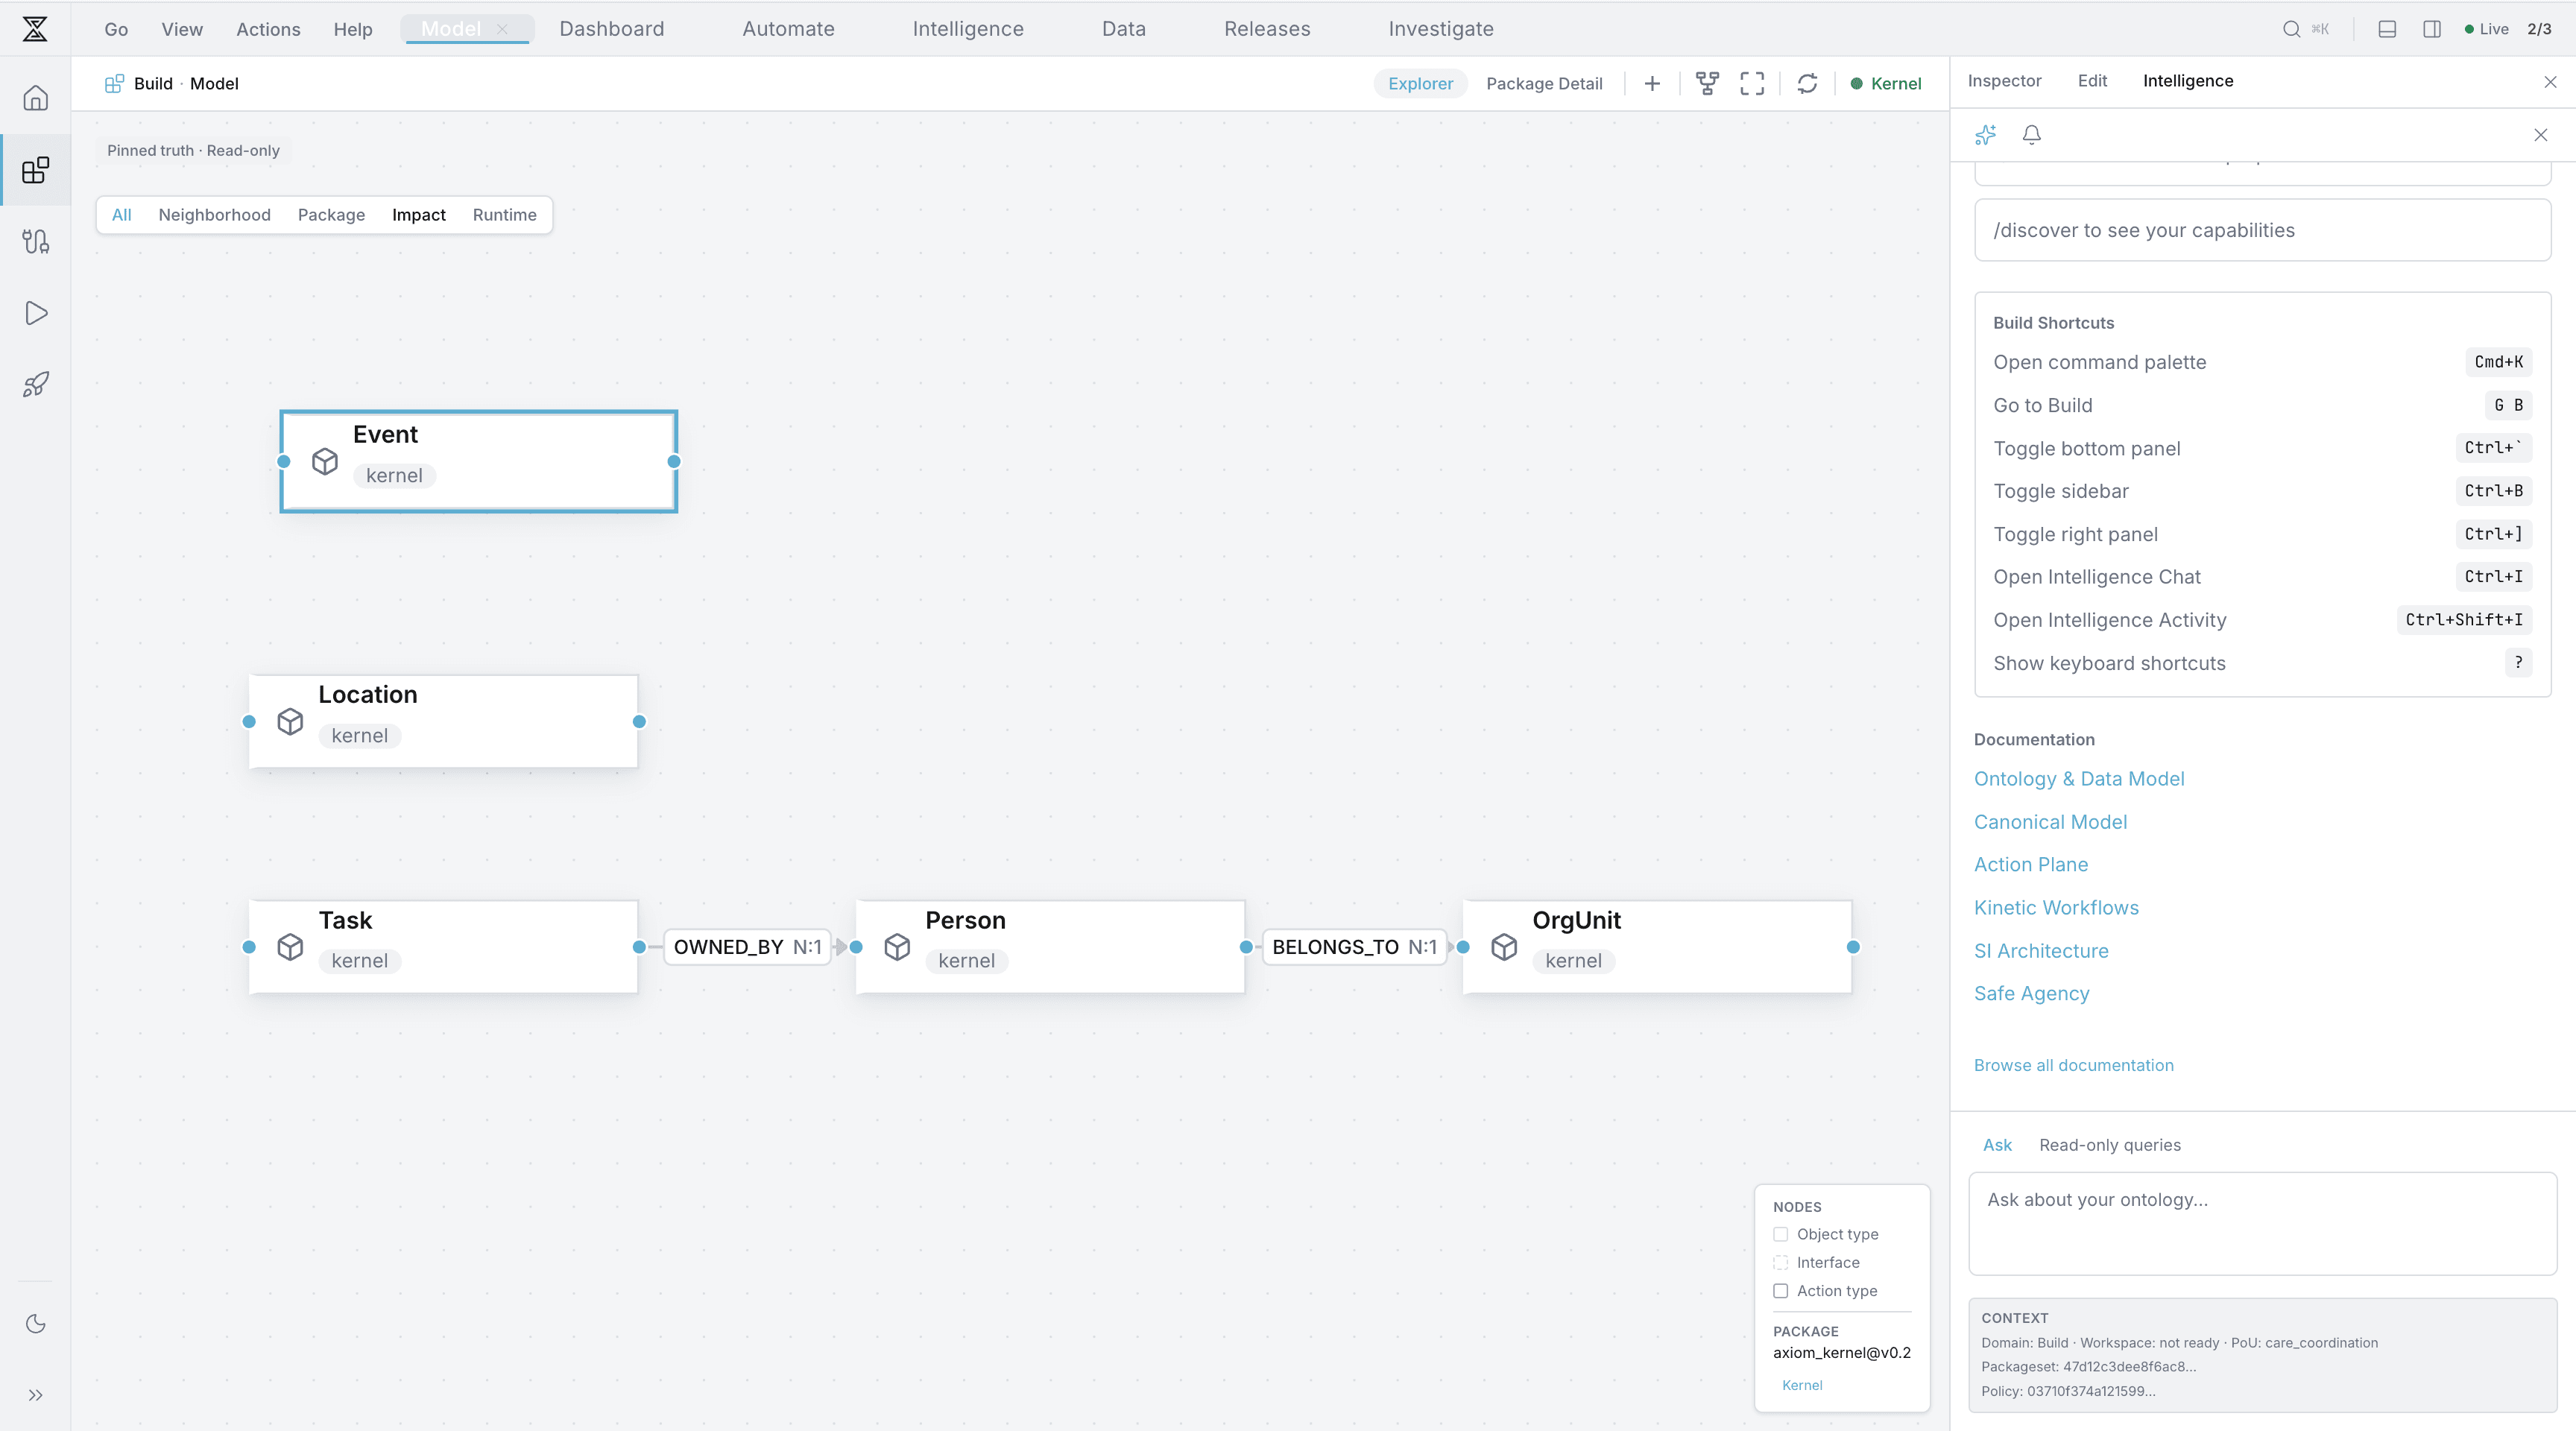The height and width of the screenshot is (1431, 2576).
Task: Open the Home icon in left sidebar
Action: coord(35,97)
